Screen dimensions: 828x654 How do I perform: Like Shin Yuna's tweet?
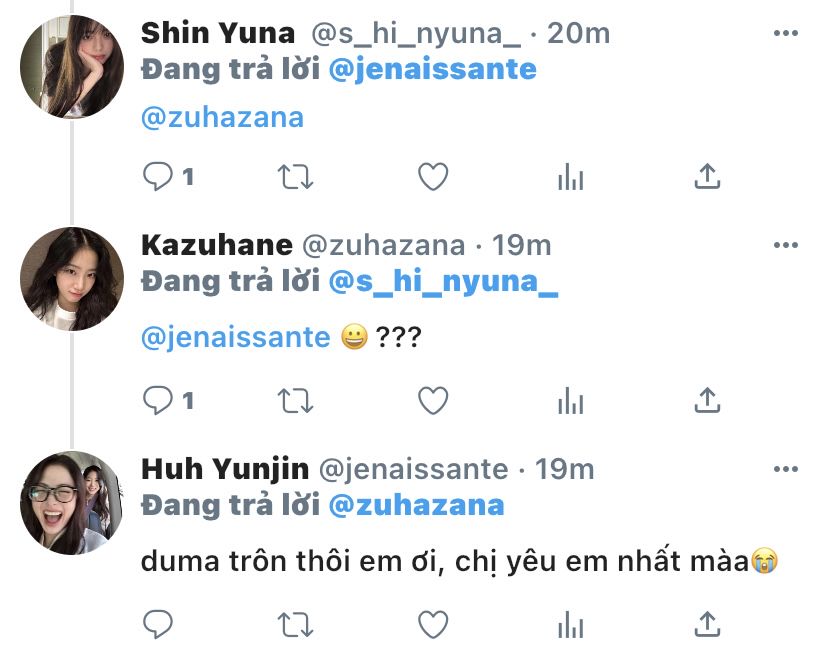(432, 177)
